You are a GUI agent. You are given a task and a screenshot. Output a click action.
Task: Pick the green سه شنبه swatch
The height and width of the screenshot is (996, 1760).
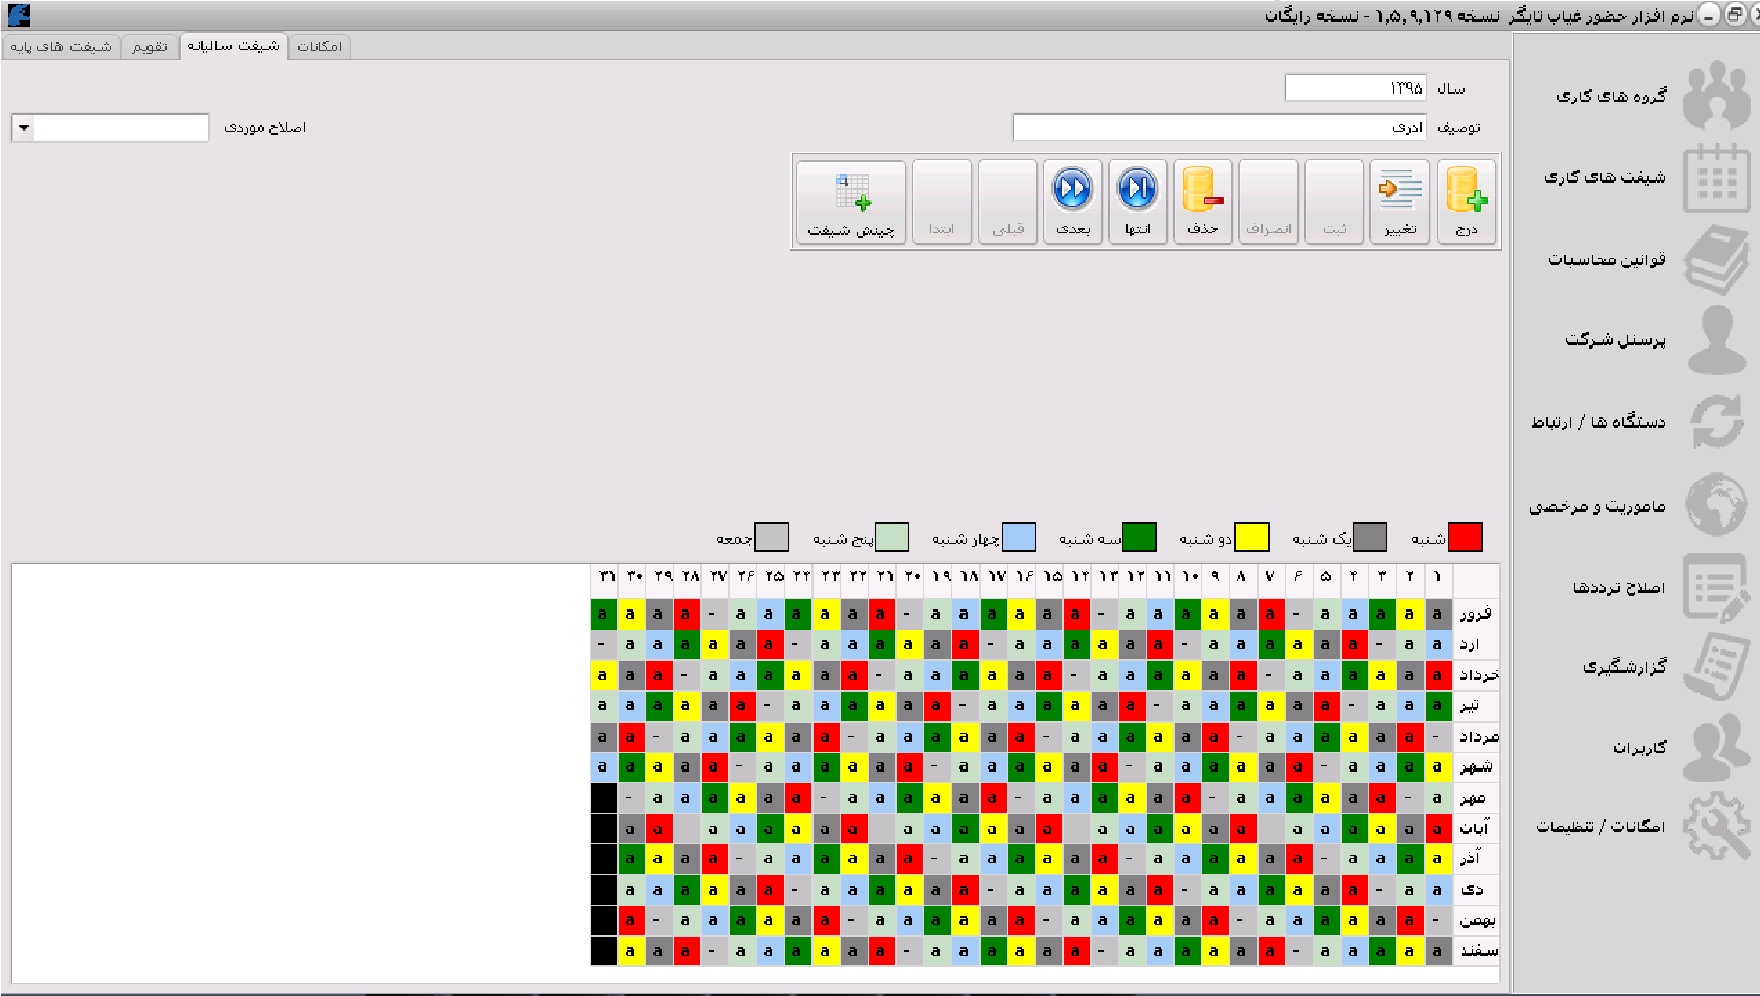[x=1139, y=537]
